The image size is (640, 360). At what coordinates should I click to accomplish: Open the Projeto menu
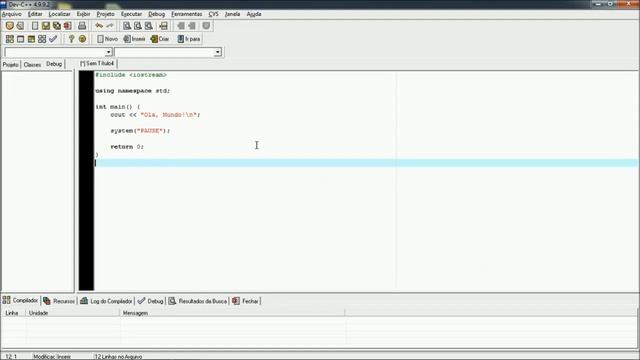(105, 14)
